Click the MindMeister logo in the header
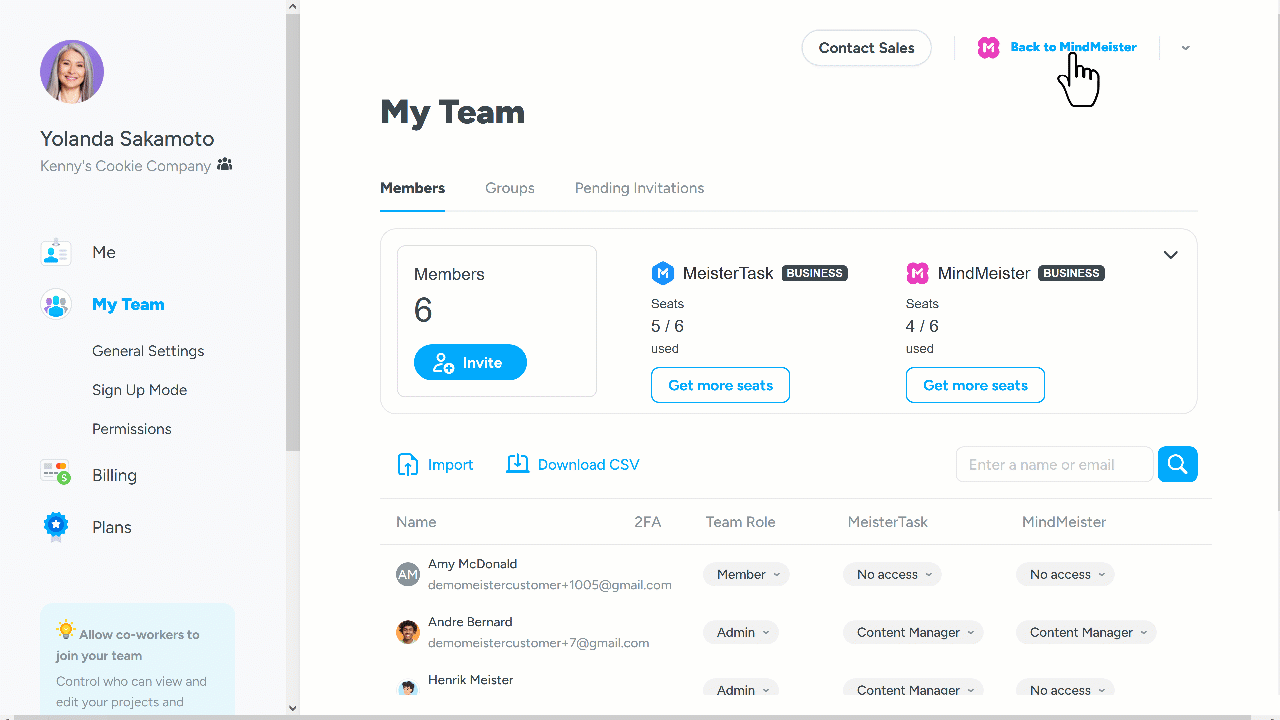This screenshot has width=1280, height=720. click(x=988, y=47)
